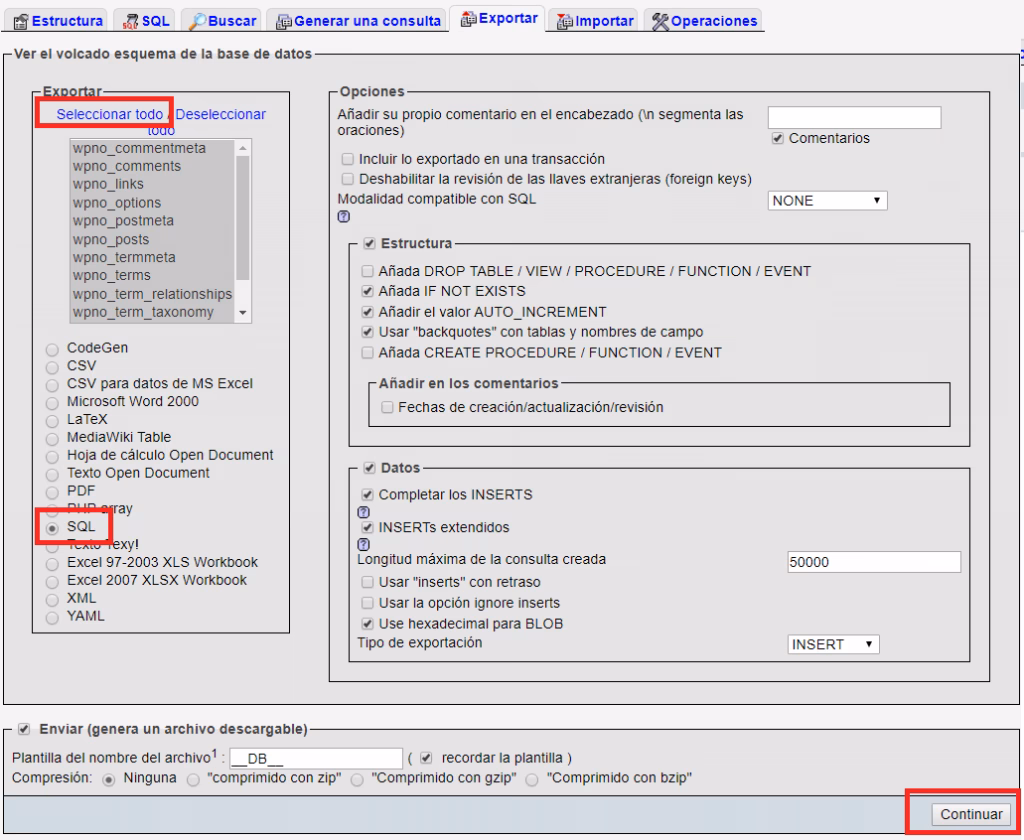Open help icon below Completar los INSERTS
The image size is (1024, 840).
pos(364,512)
